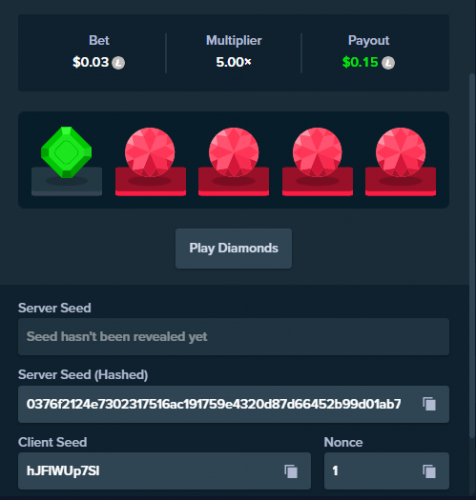Copy the client seed value
The image size is (476, 500).
291,471
